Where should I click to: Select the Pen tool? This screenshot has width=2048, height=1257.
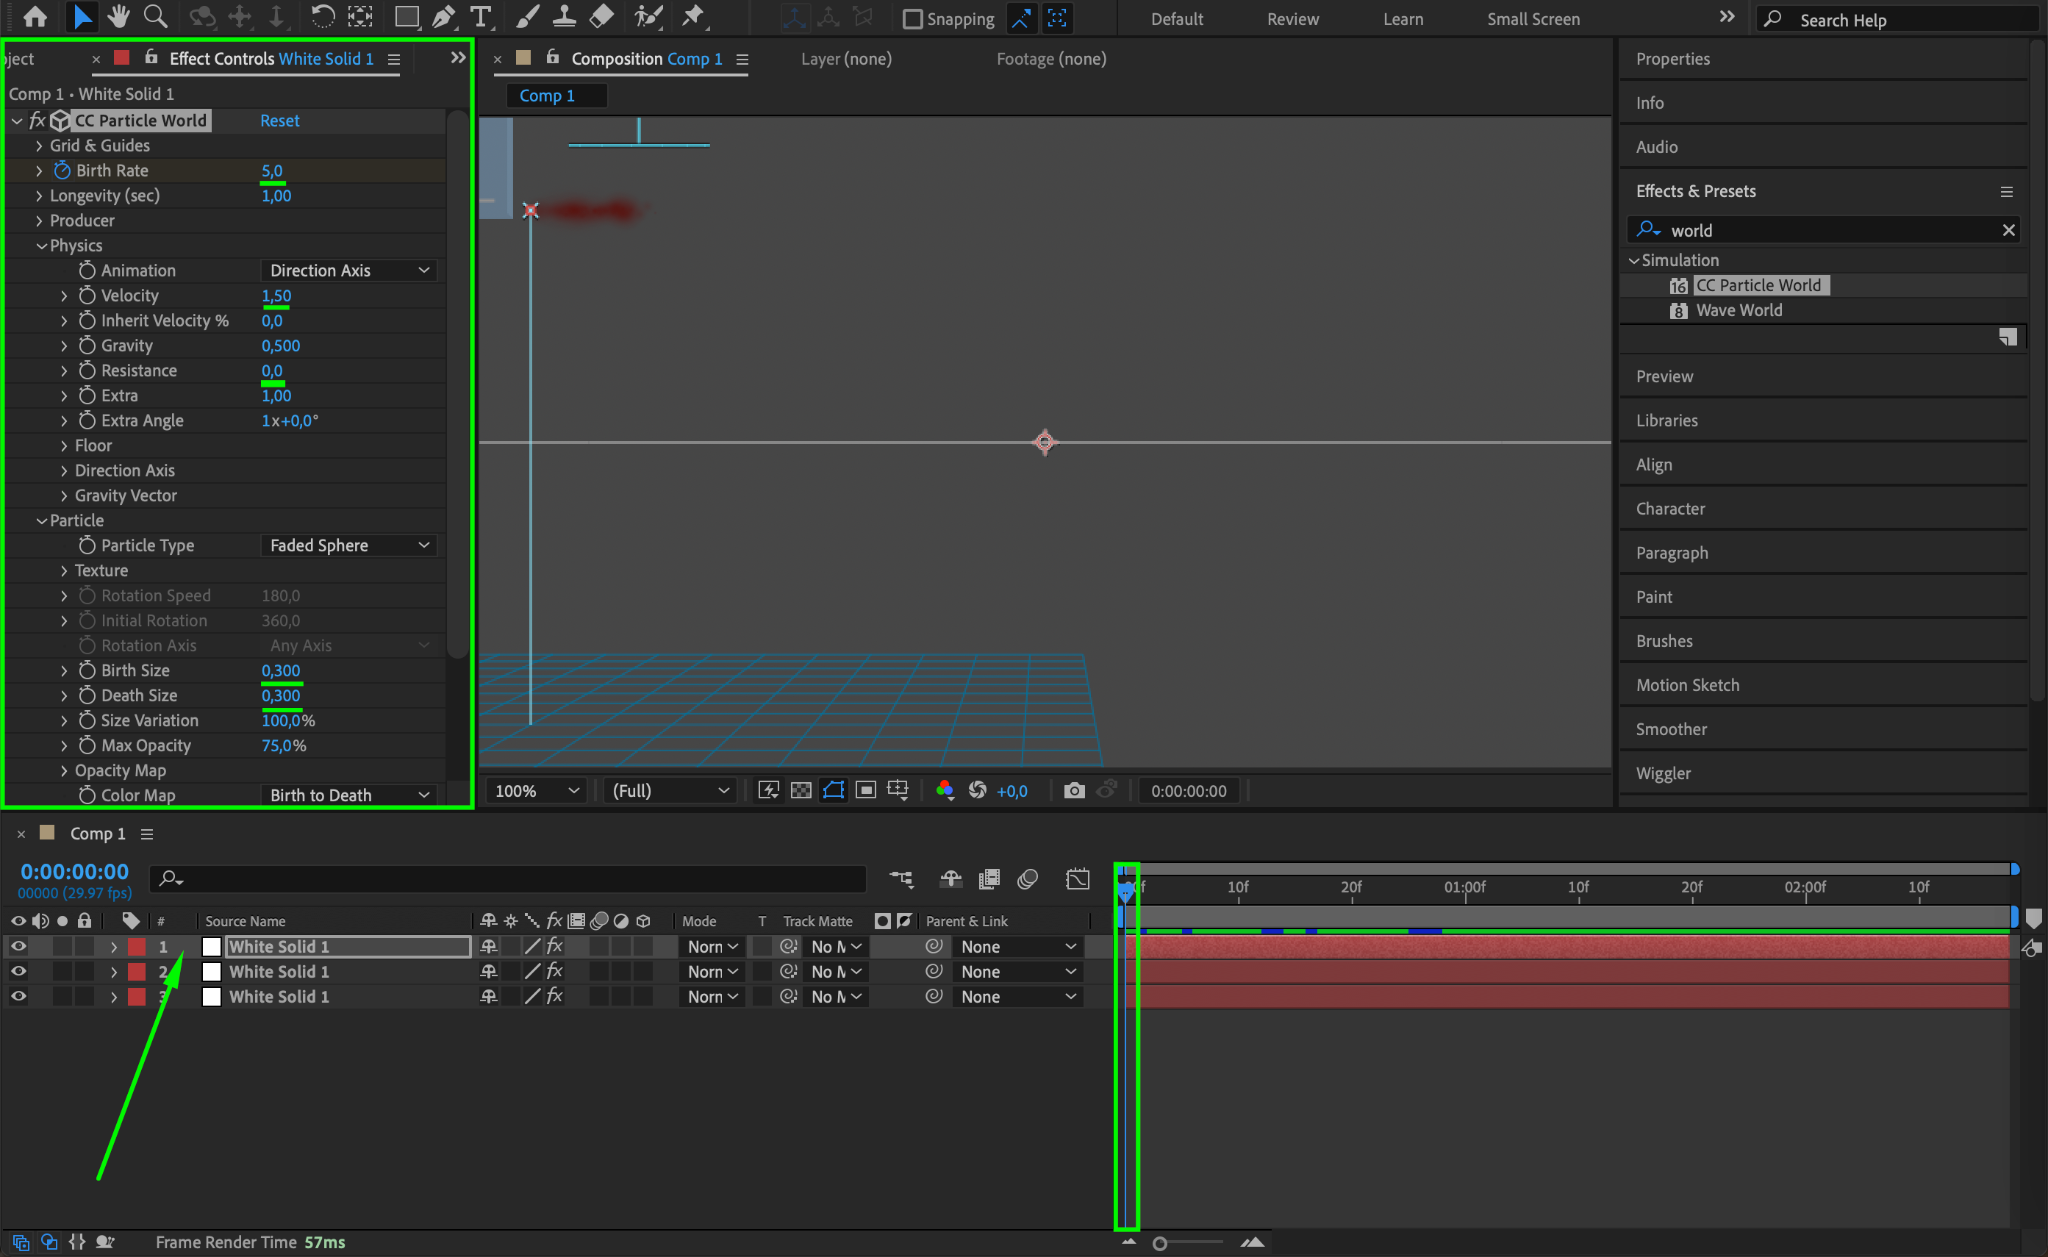click(443, 17)
